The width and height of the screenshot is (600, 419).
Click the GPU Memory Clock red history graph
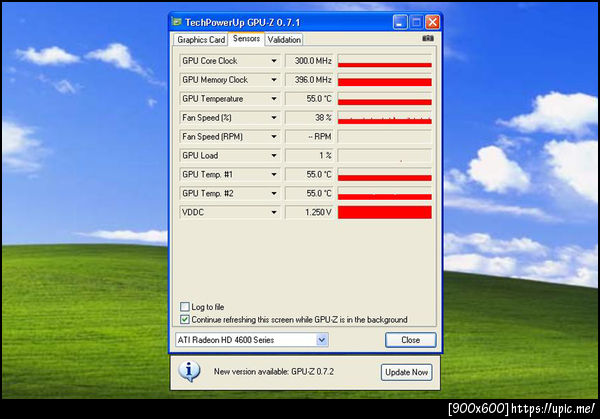coord(385,80)
